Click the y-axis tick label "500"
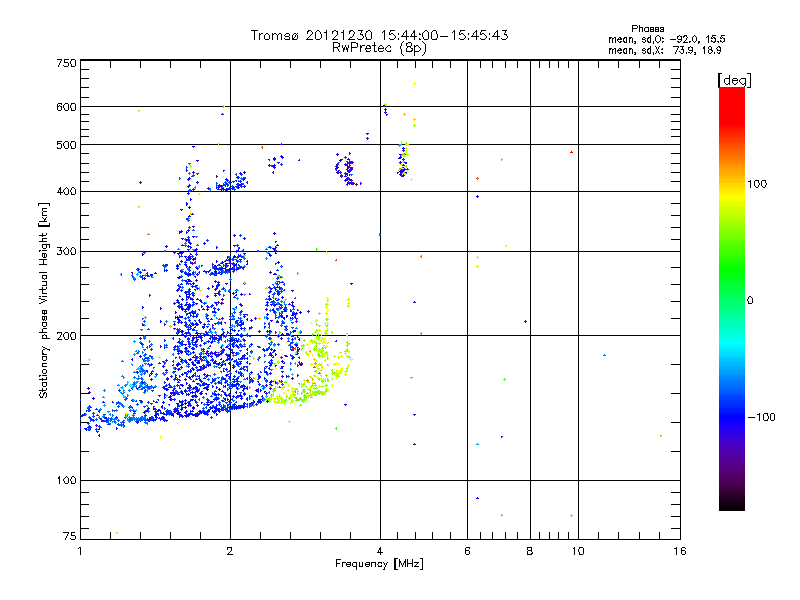The image size is (800, 600). pyautogui.click(x=67, y=145)
